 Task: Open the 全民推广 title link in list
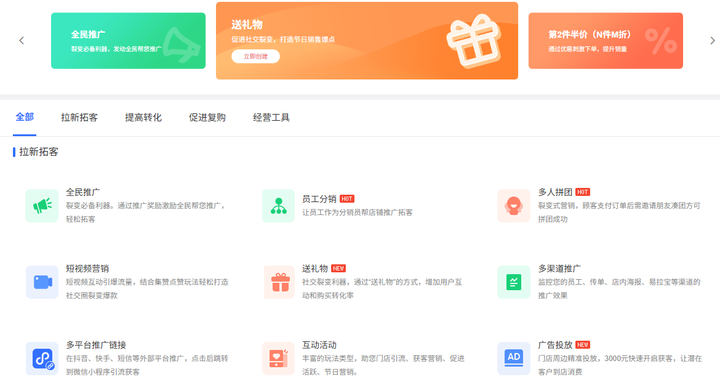pyautogui.click(x=83, y=192)
